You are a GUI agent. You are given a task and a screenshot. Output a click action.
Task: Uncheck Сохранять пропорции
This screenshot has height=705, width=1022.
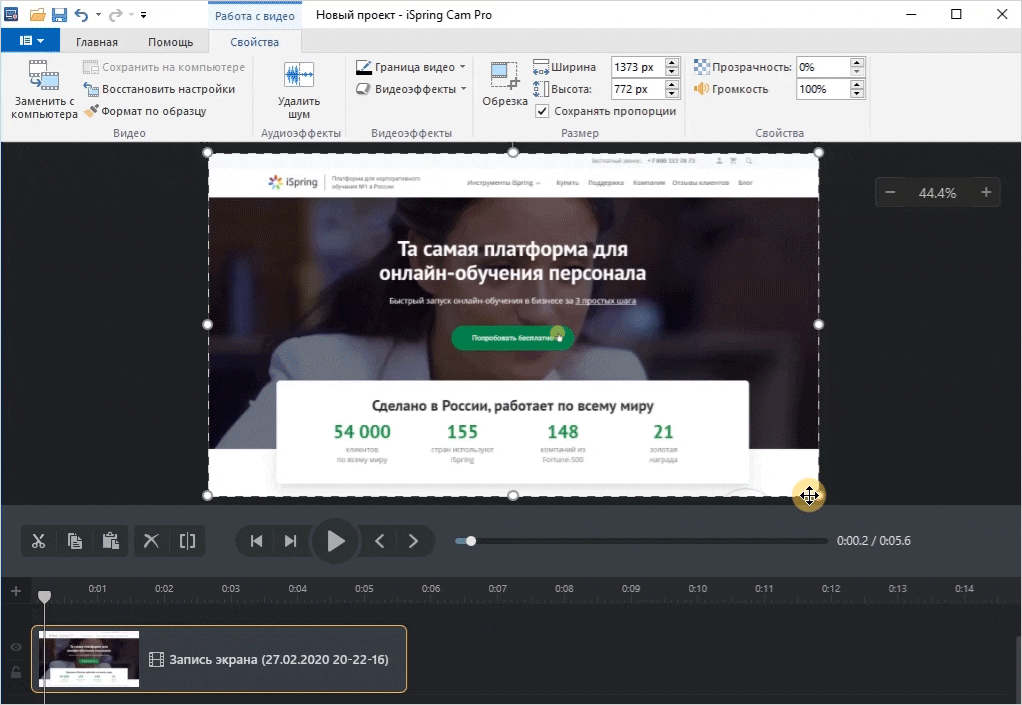pyautogui.click(x=542, y=111)
